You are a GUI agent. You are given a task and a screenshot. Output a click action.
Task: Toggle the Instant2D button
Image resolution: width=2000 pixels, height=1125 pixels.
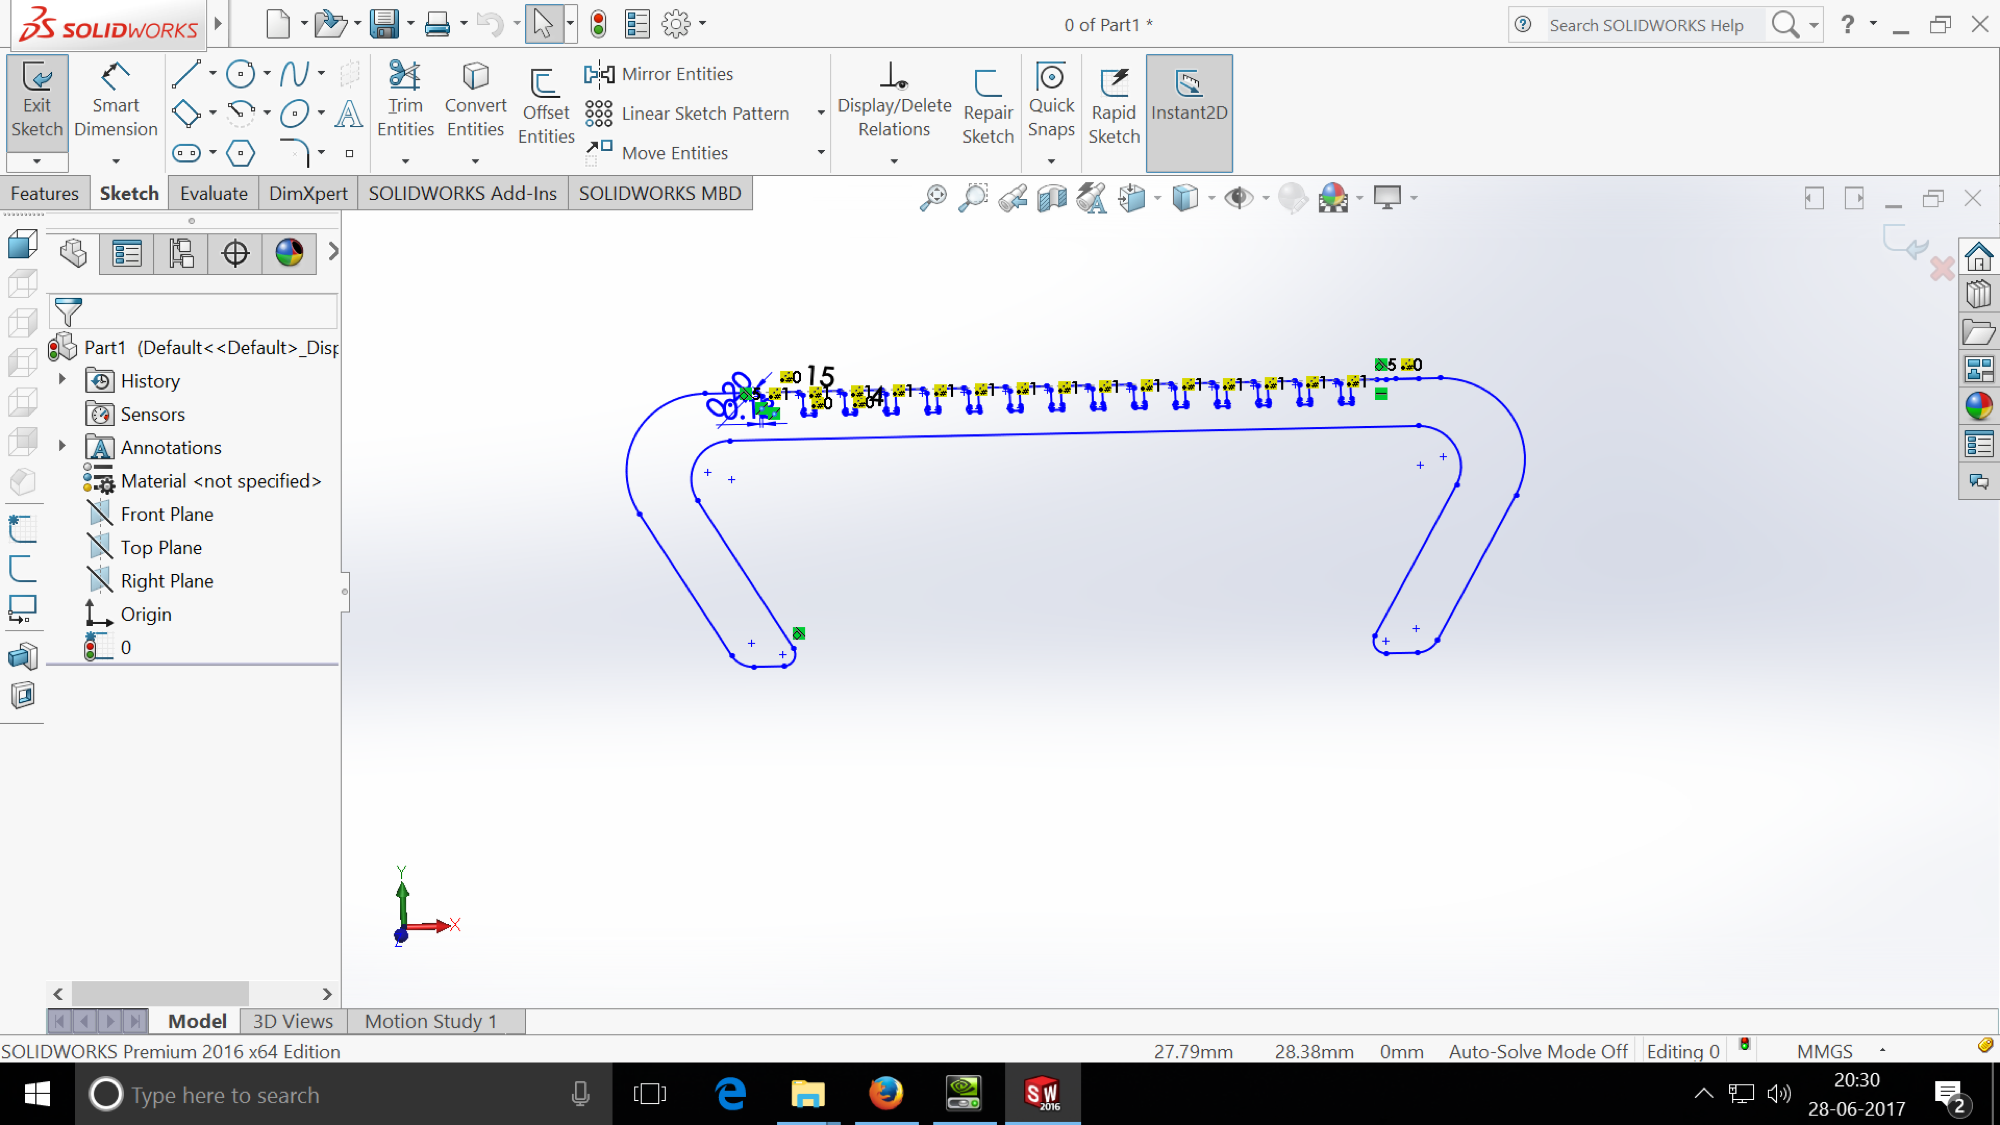(1189, 112)
